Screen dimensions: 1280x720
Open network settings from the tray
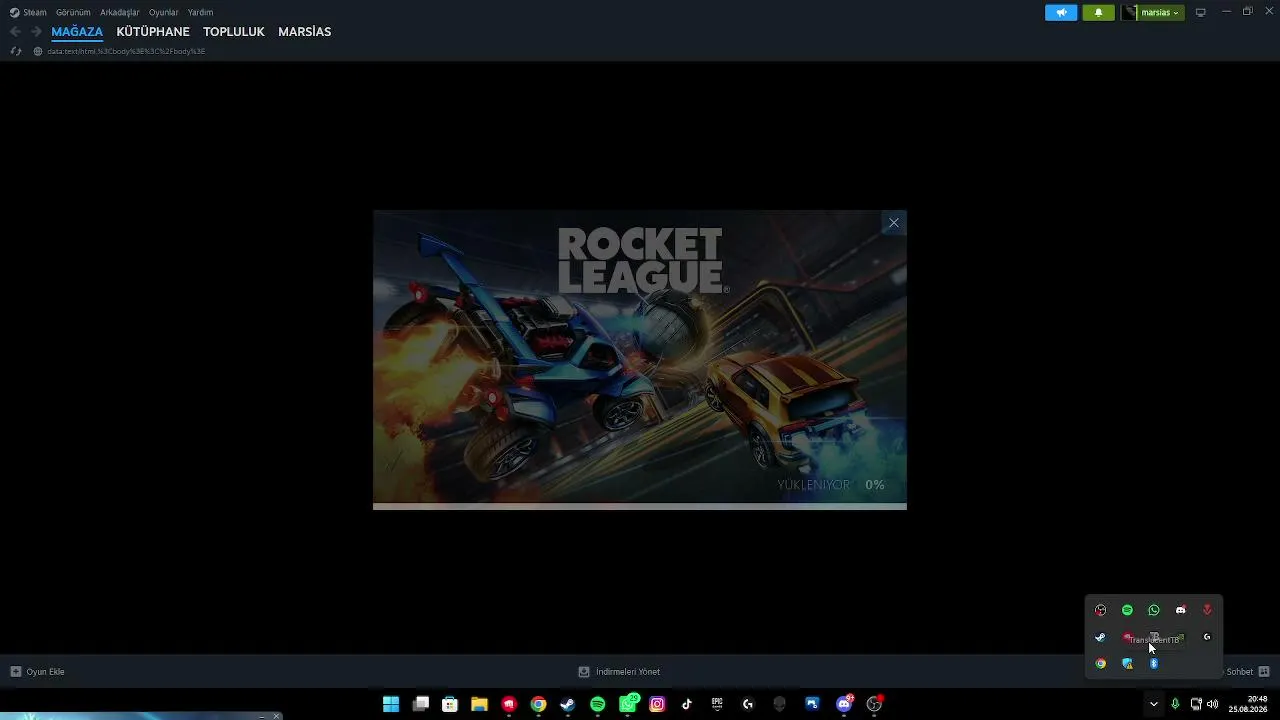[1196, 704]
